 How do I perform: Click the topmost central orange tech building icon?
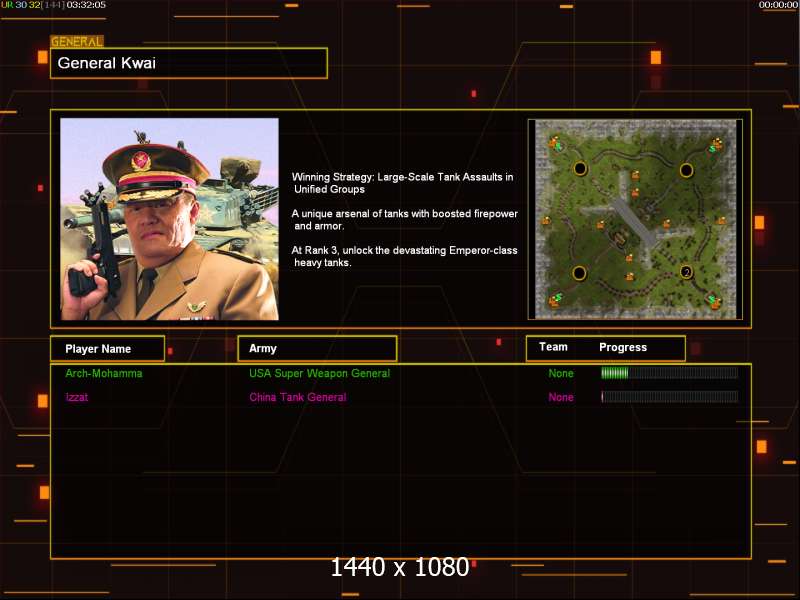635,175
